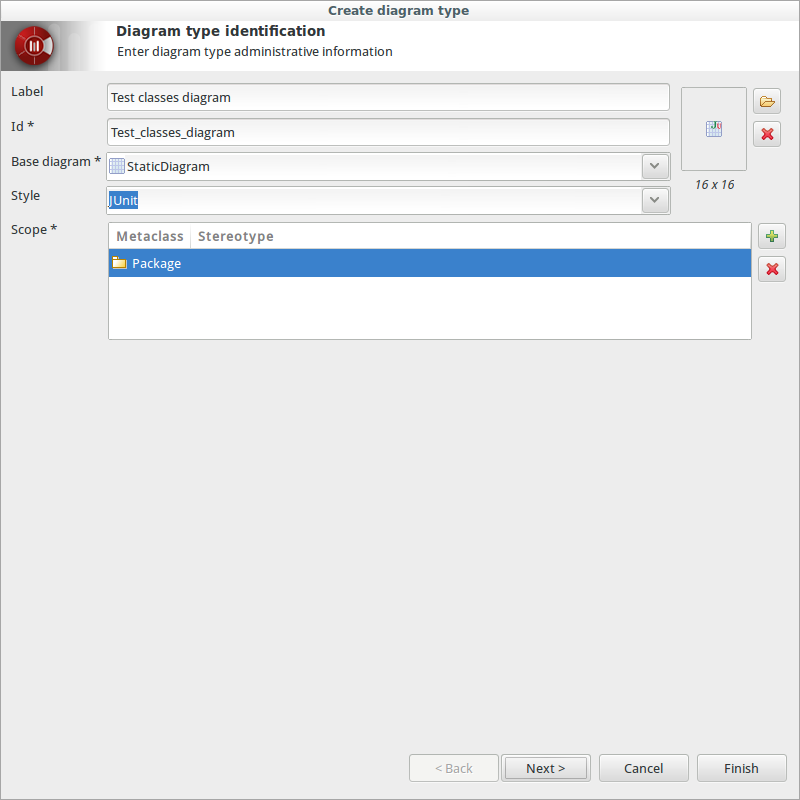The height and width of the screenshot is (800, 800).
Task: Click the Metaclass column header
Action: pos(150,236)
